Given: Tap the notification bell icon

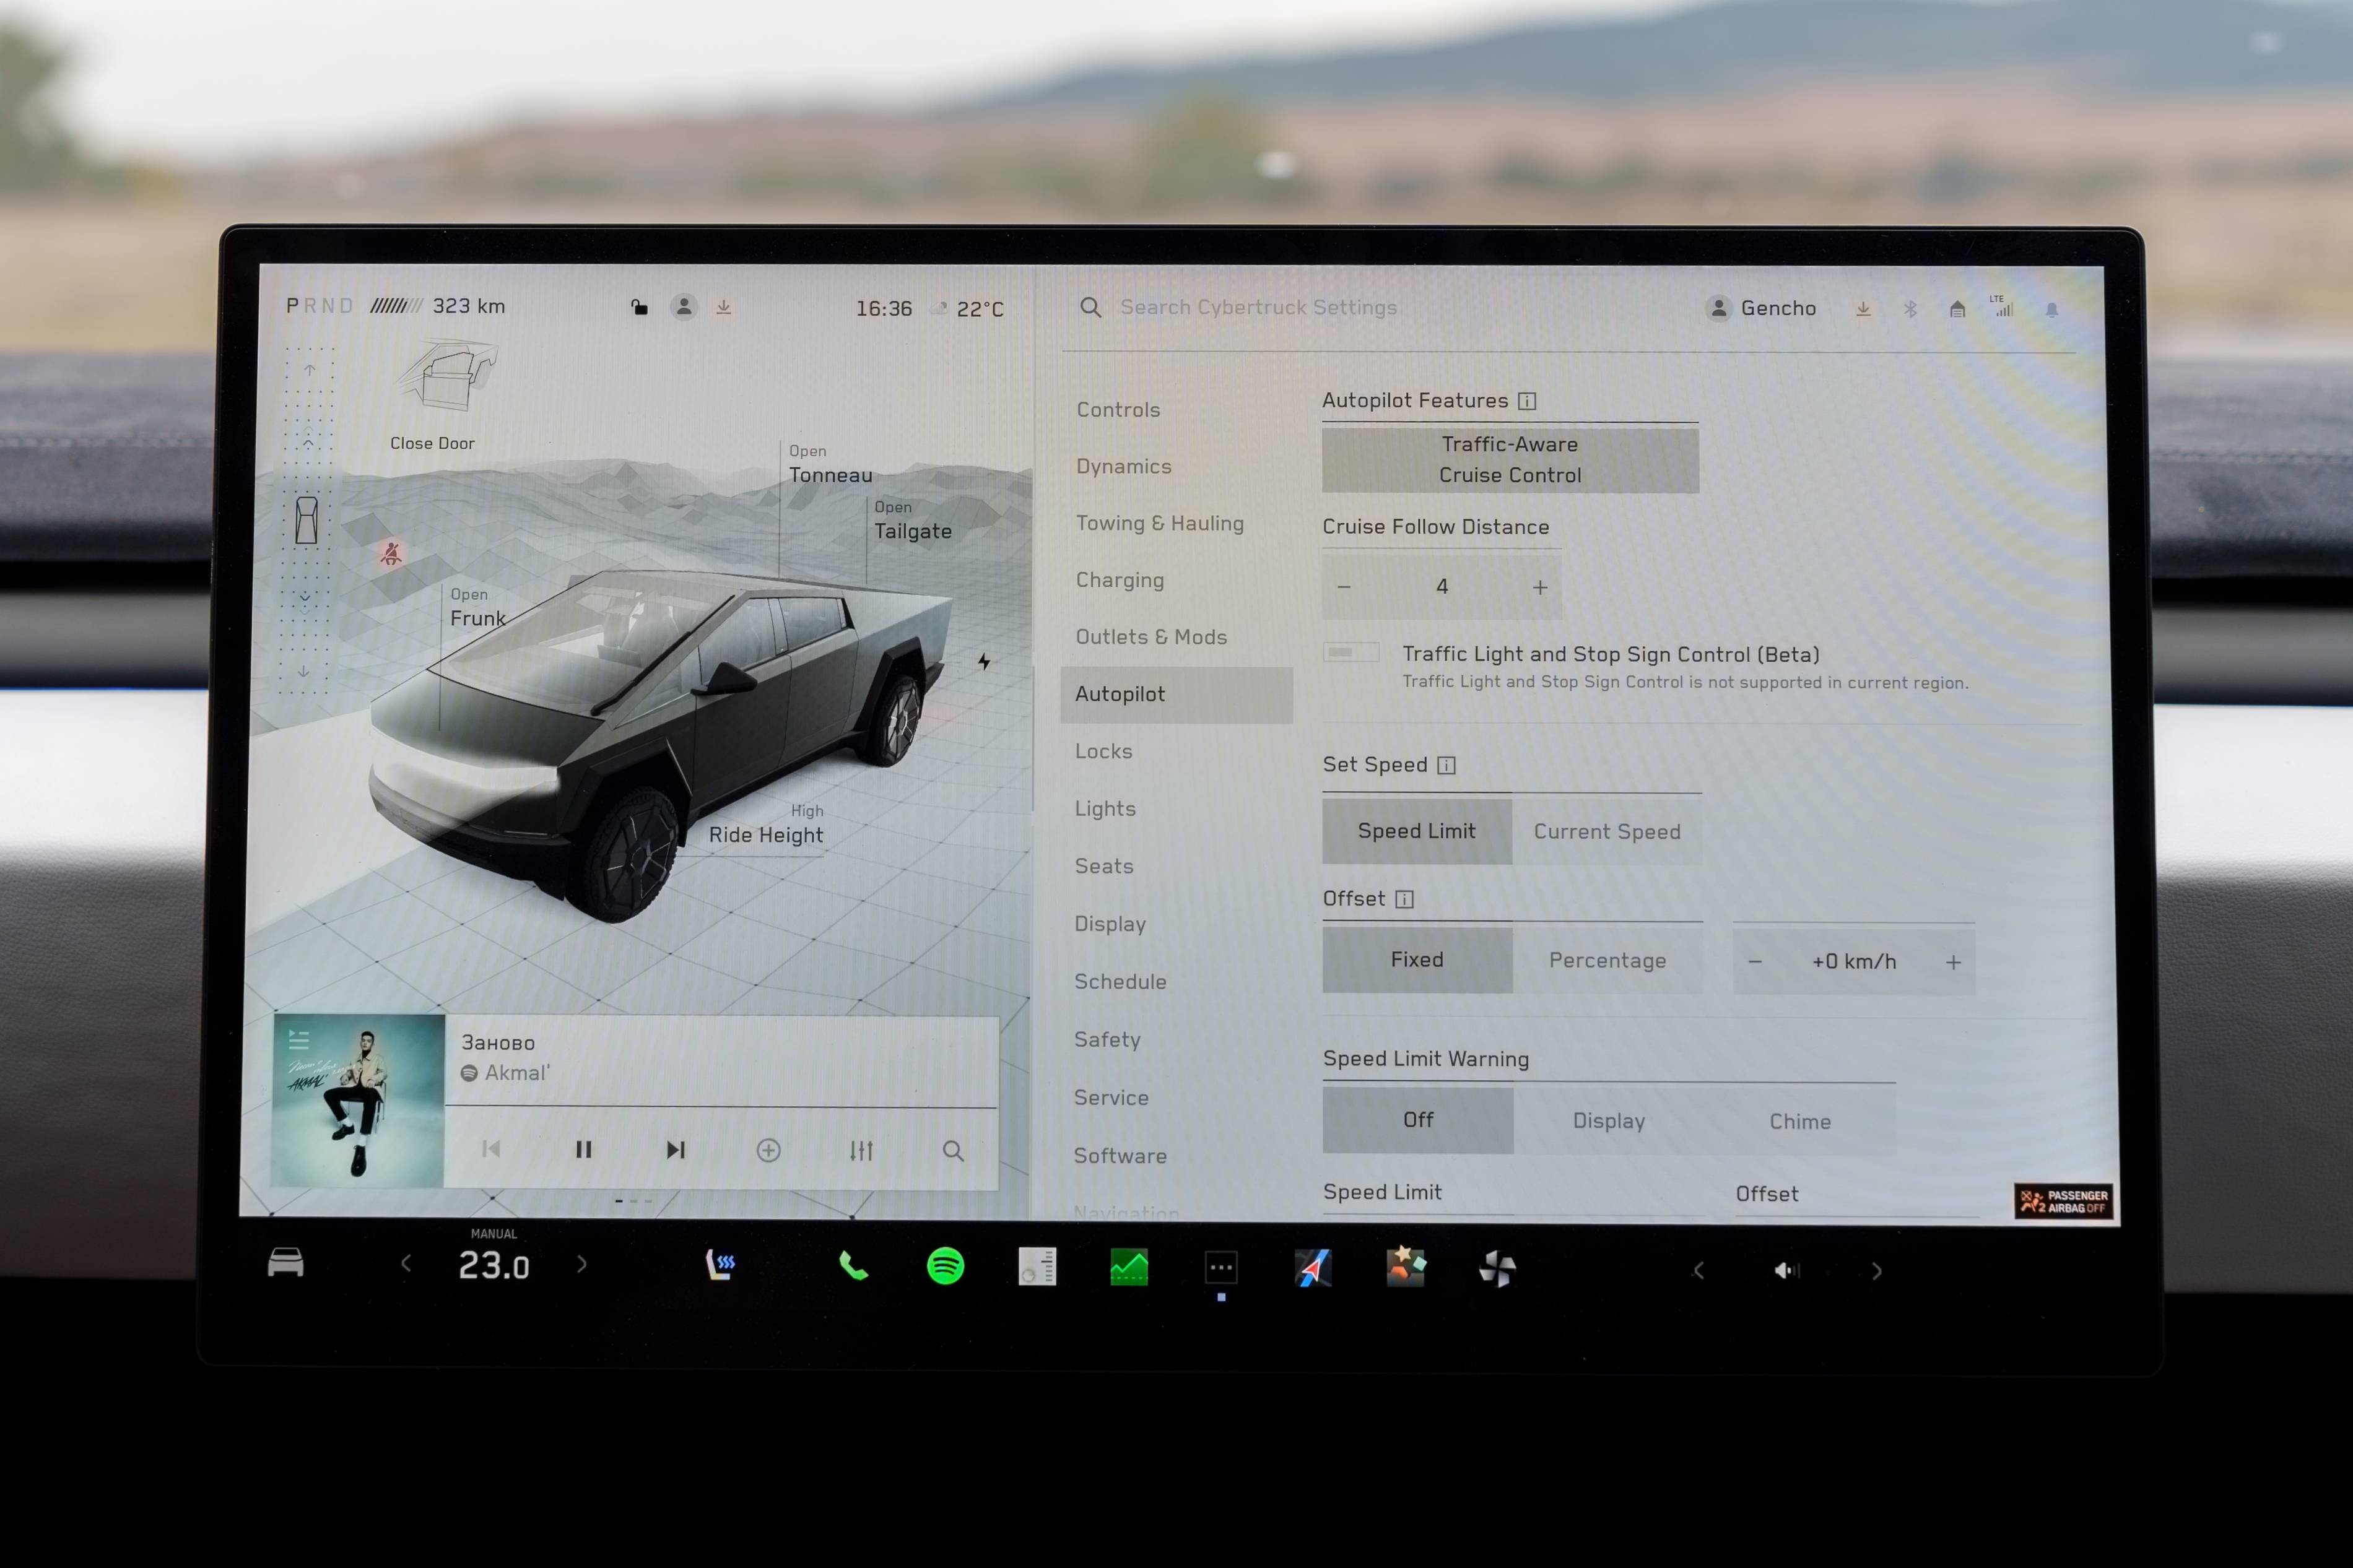Looking at the screenshot, I should [2051, 310].
